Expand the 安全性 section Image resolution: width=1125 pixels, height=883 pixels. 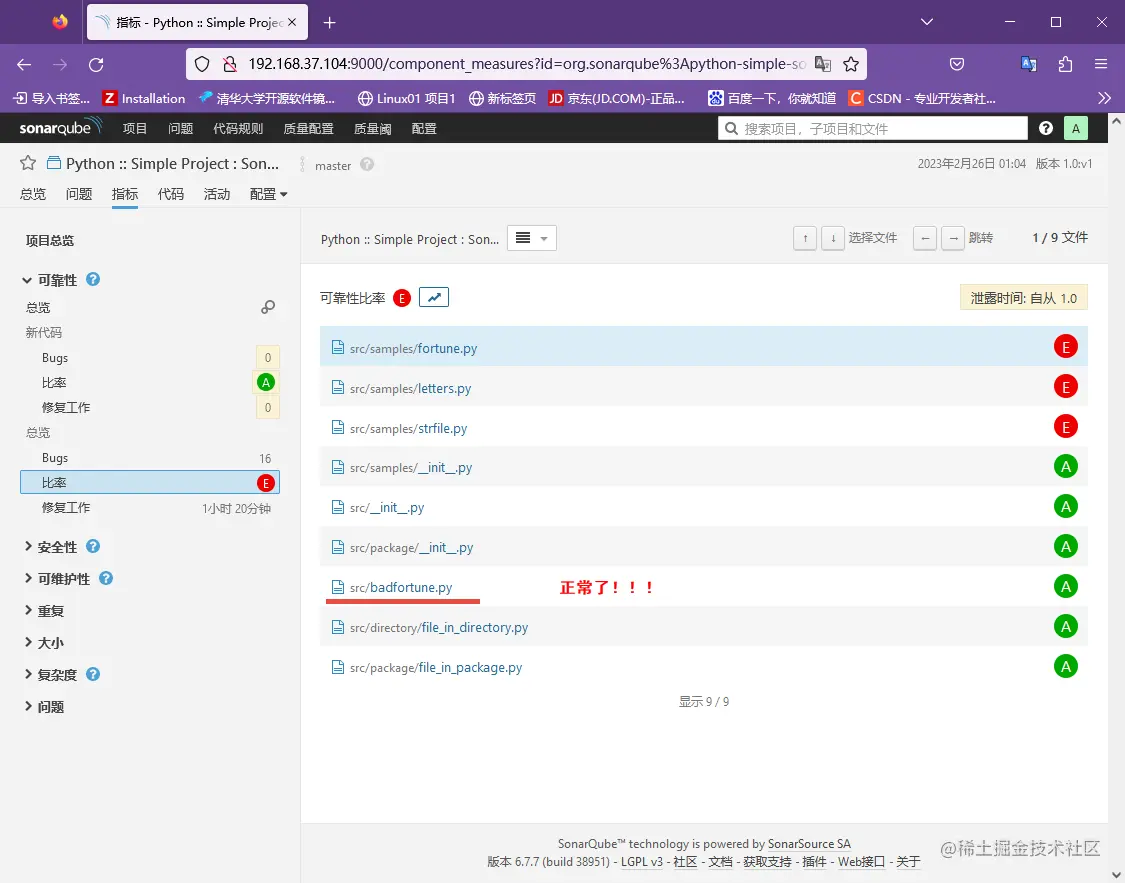[50, 547]
